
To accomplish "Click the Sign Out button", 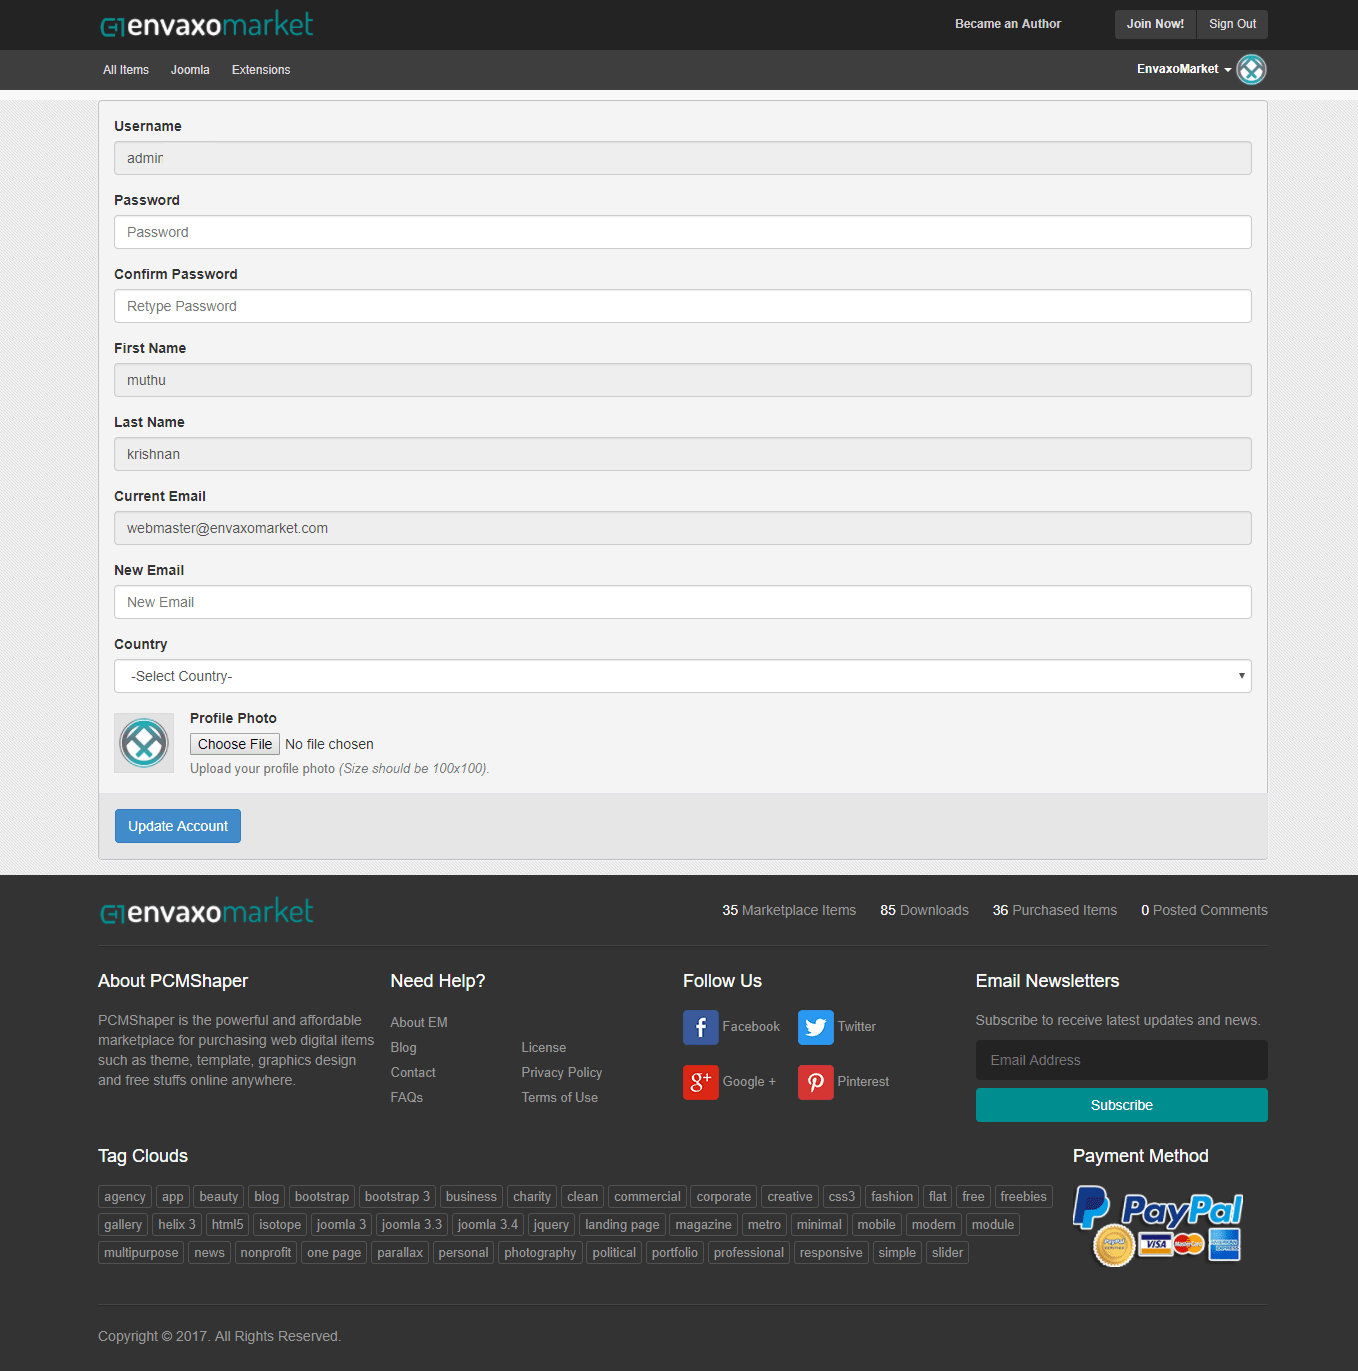I will [x=1232, y=24].
